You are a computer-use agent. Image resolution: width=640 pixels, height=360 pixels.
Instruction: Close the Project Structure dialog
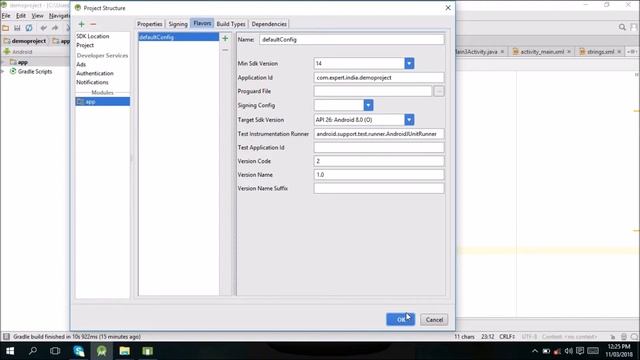[448, 8]
